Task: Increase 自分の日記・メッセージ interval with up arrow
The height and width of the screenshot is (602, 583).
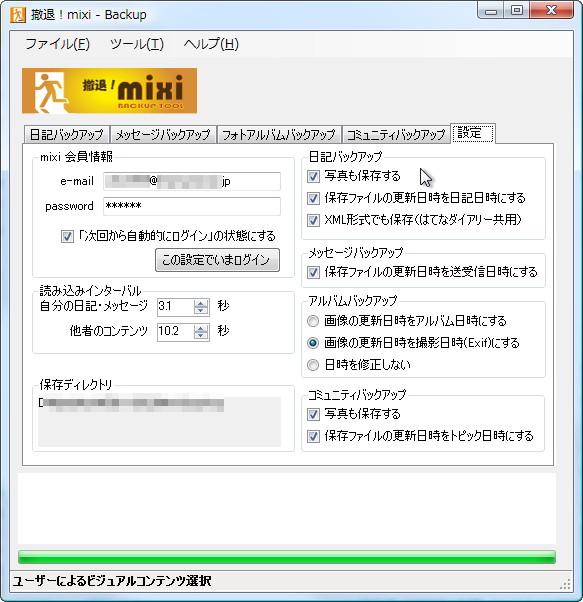Action: [x=201, y=303]
